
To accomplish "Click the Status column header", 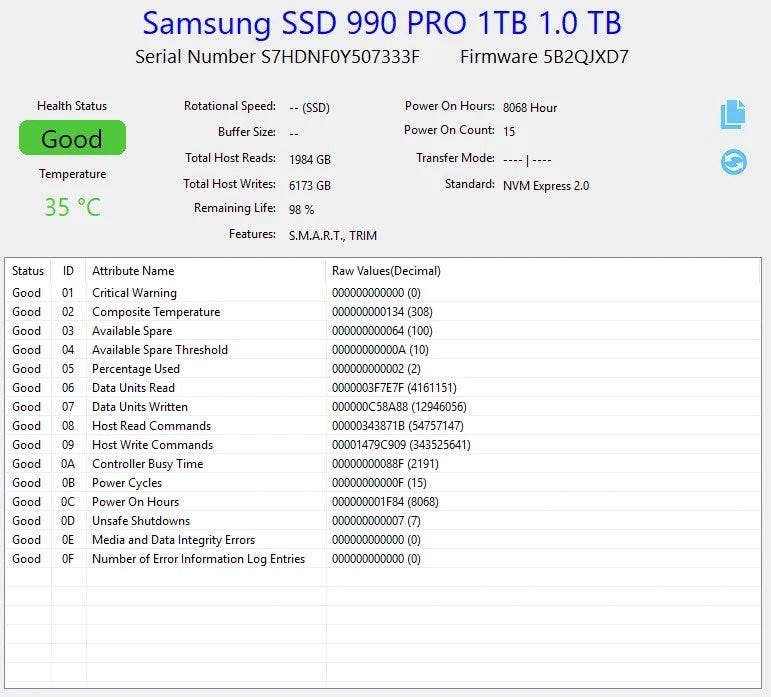I will (28, 271).
